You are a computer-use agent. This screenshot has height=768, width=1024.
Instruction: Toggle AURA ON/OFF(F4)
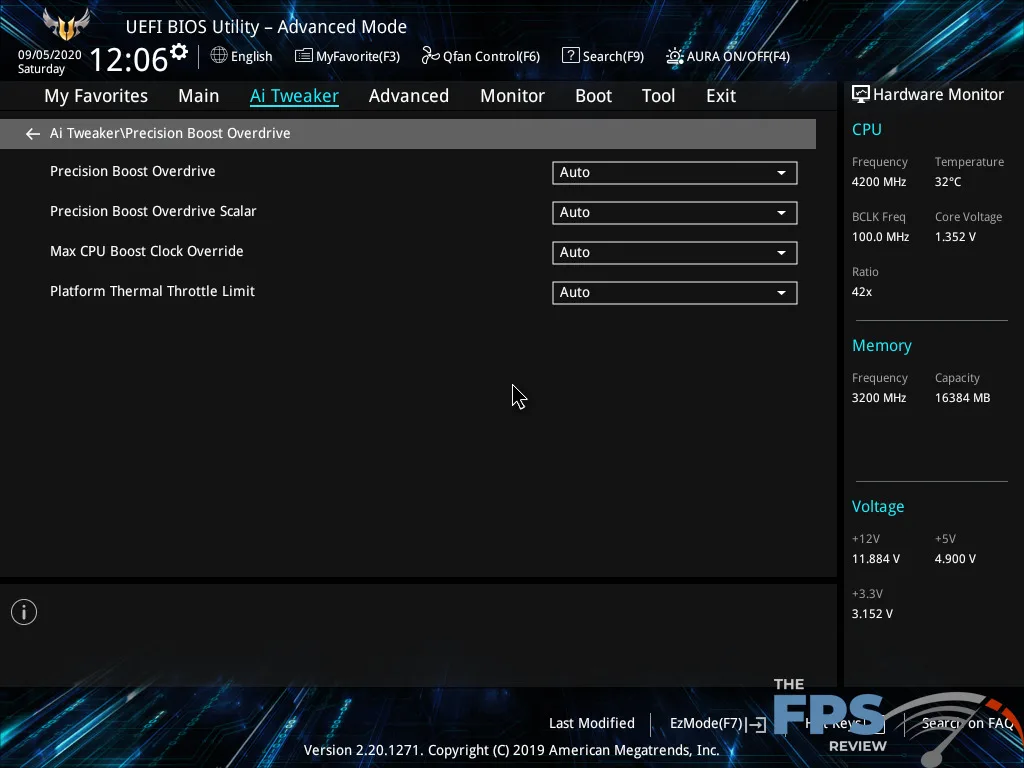click(728, 56)
